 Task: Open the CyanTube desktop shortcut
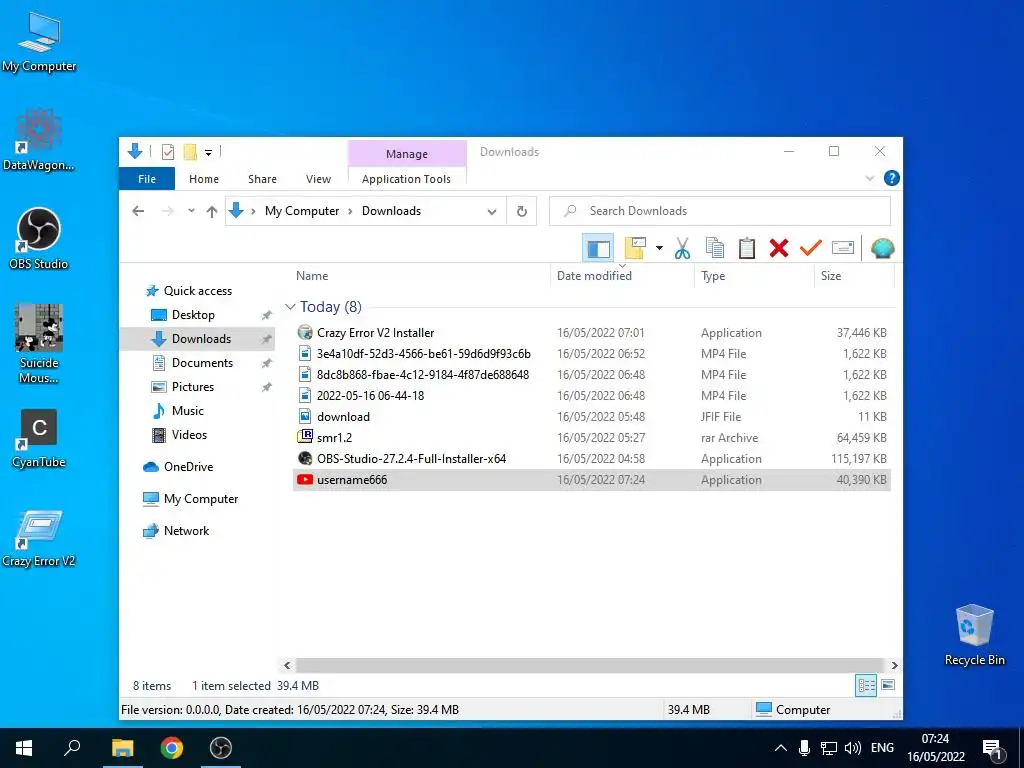(x=39, y=439)
